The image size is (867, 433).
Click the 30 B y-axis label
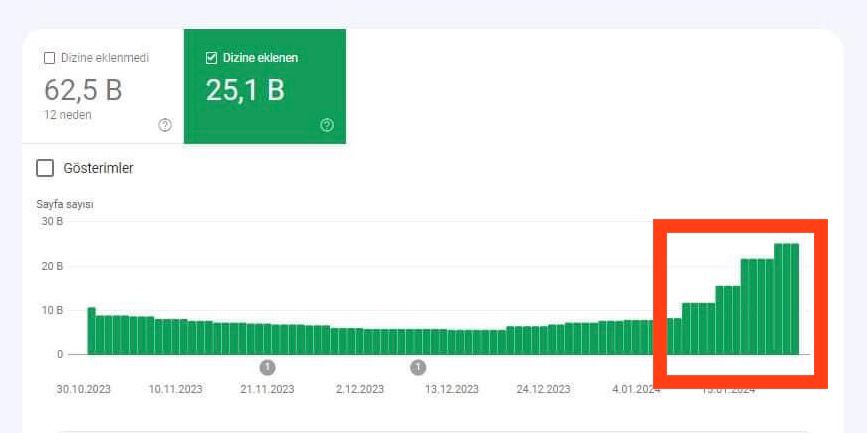[53, 221]
